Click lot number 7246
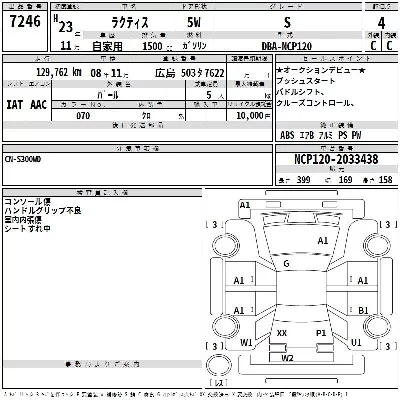 pyautogui.click(x=25, y=22)
